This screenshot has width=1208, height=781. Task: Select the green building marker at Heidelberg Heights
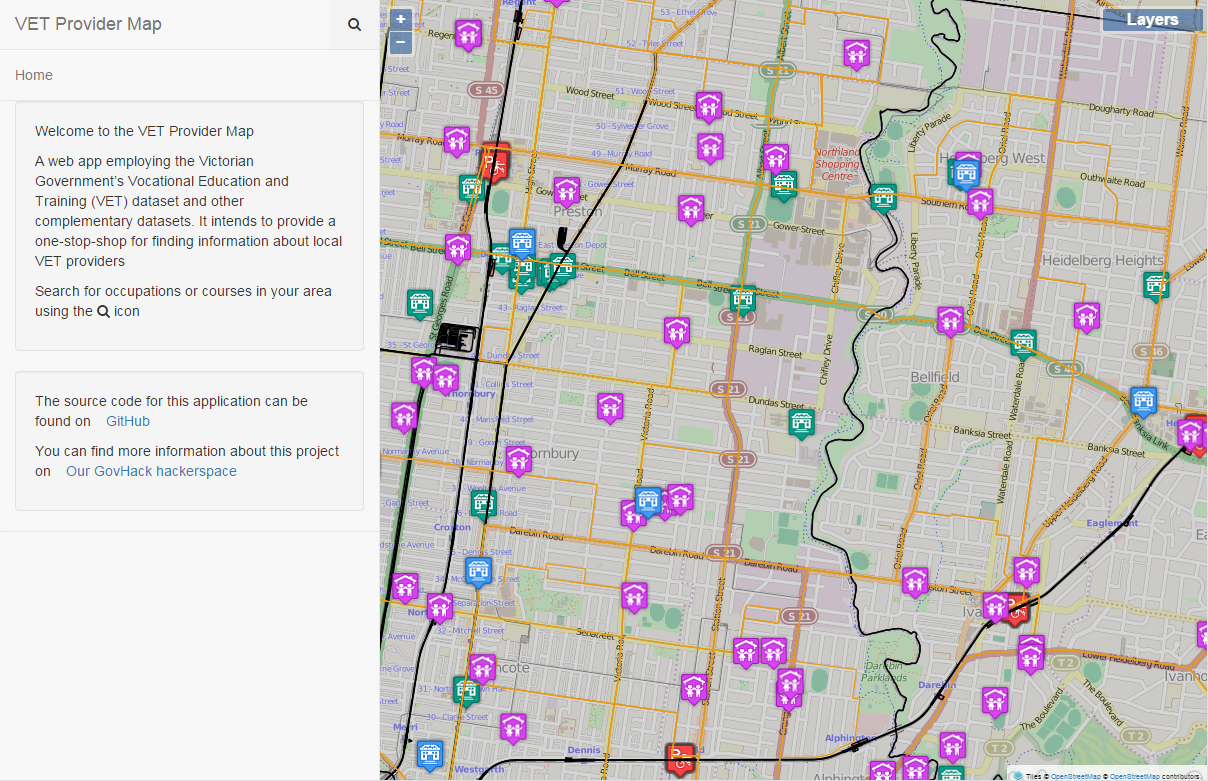coord(1156,286)
